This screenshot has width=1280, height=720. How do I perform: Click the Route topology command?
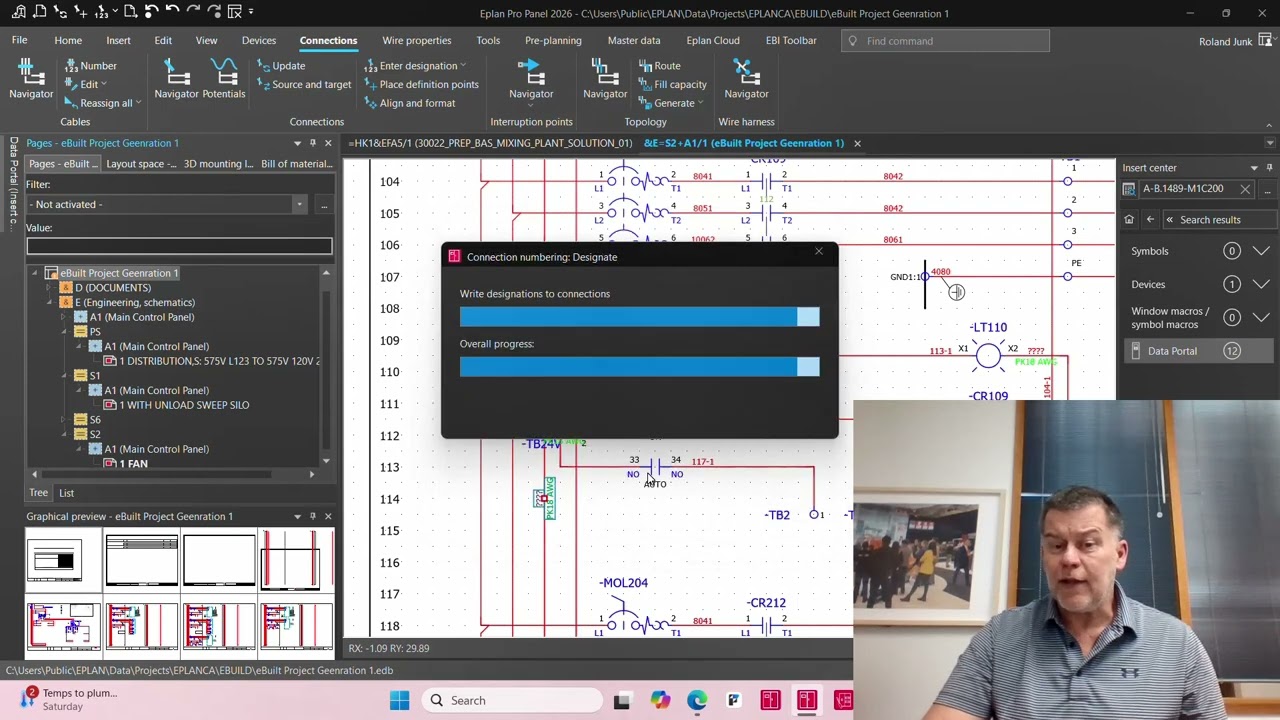point(659,66)
